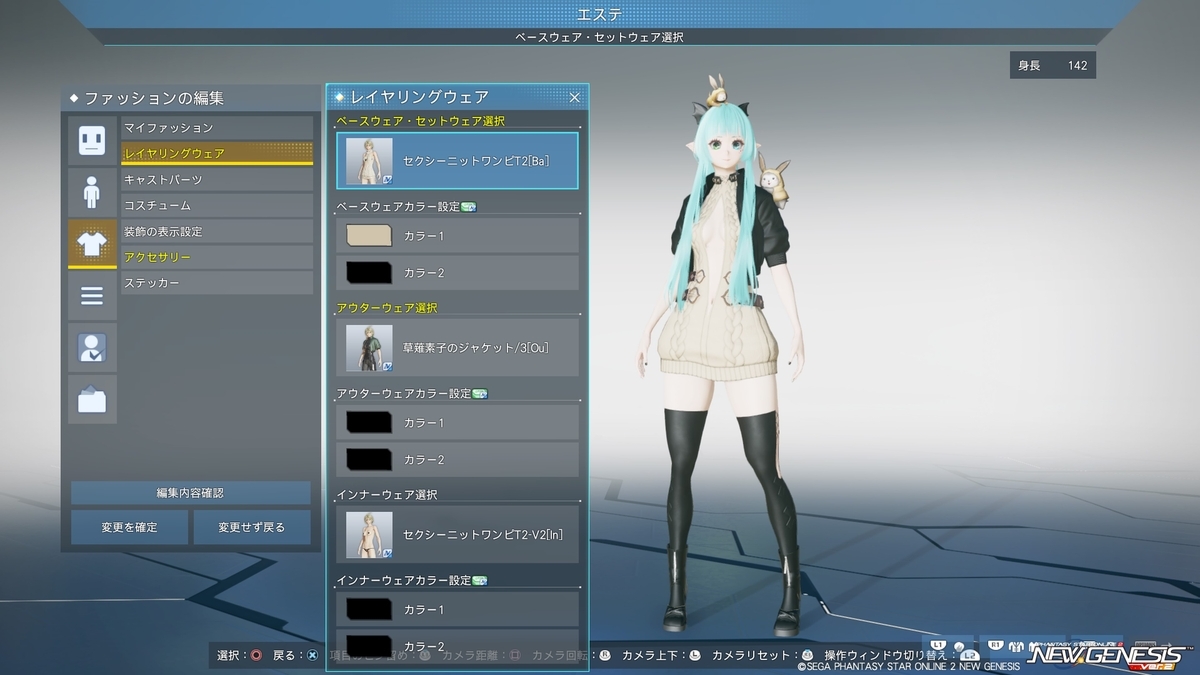Click the インナーウェア選択 section heading
Viewport: 1200px width, 675px height.
(386, 495)
